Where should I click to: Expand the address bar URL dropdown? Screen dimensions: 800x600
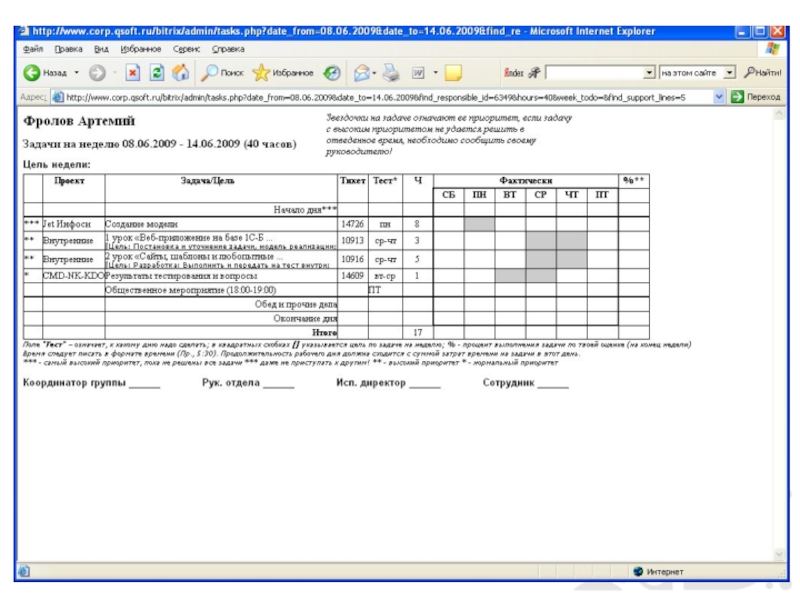pos(720,97)
